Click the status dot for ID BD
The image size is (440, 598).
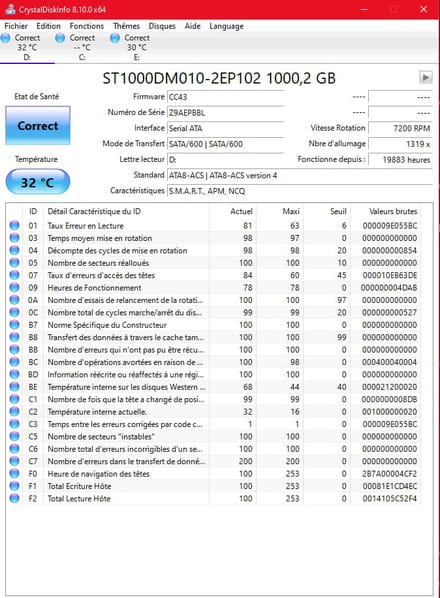tap(14, 374)
